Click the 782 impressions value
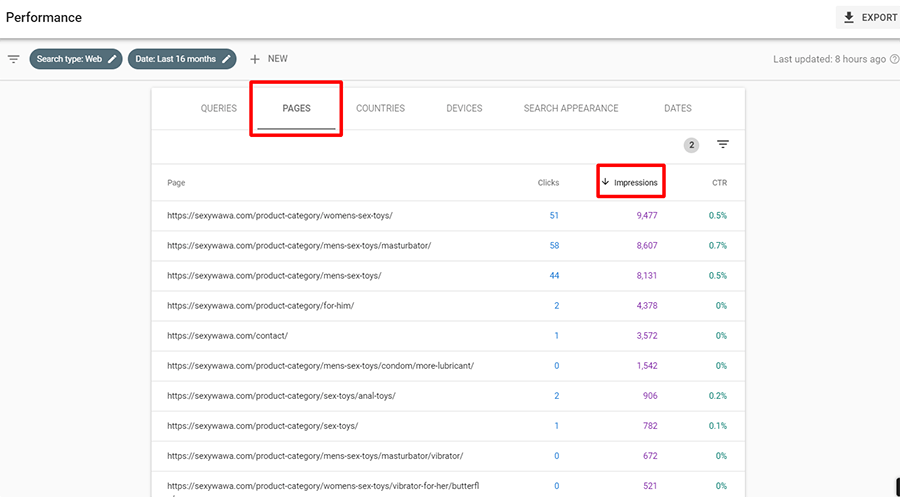Image resolution: width=900 pixels, height=497 pixels. coord(650,426)
